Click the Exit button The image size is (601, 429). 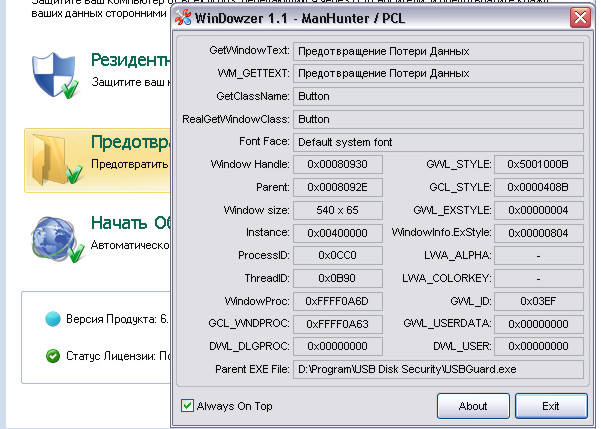click(x=551, y=406)
